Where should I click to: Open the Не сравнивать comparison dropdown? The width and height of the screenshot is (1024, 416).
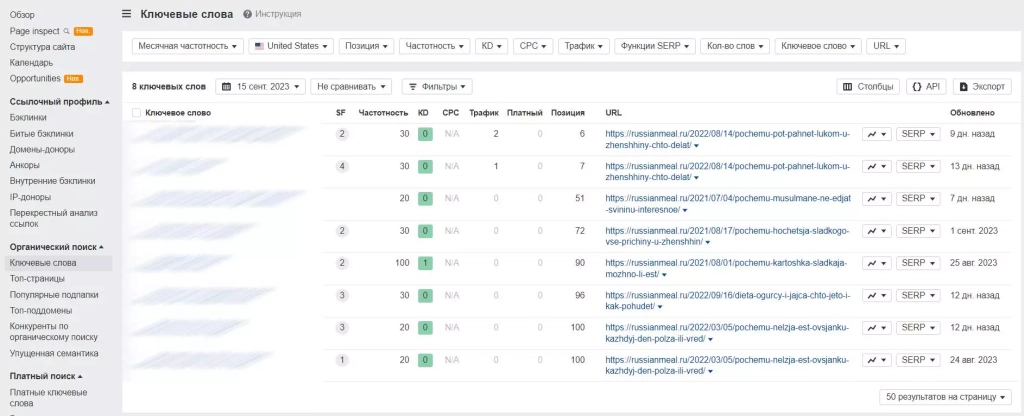tap(351, 86)
